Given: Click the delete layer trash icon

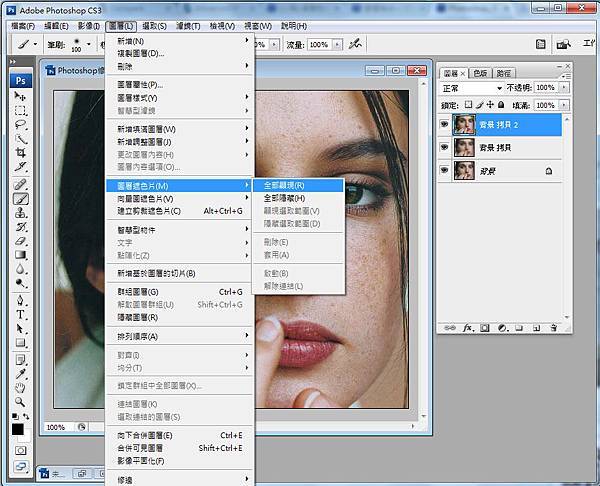Looking at the screenshot, I should click(x=553, y=328).
